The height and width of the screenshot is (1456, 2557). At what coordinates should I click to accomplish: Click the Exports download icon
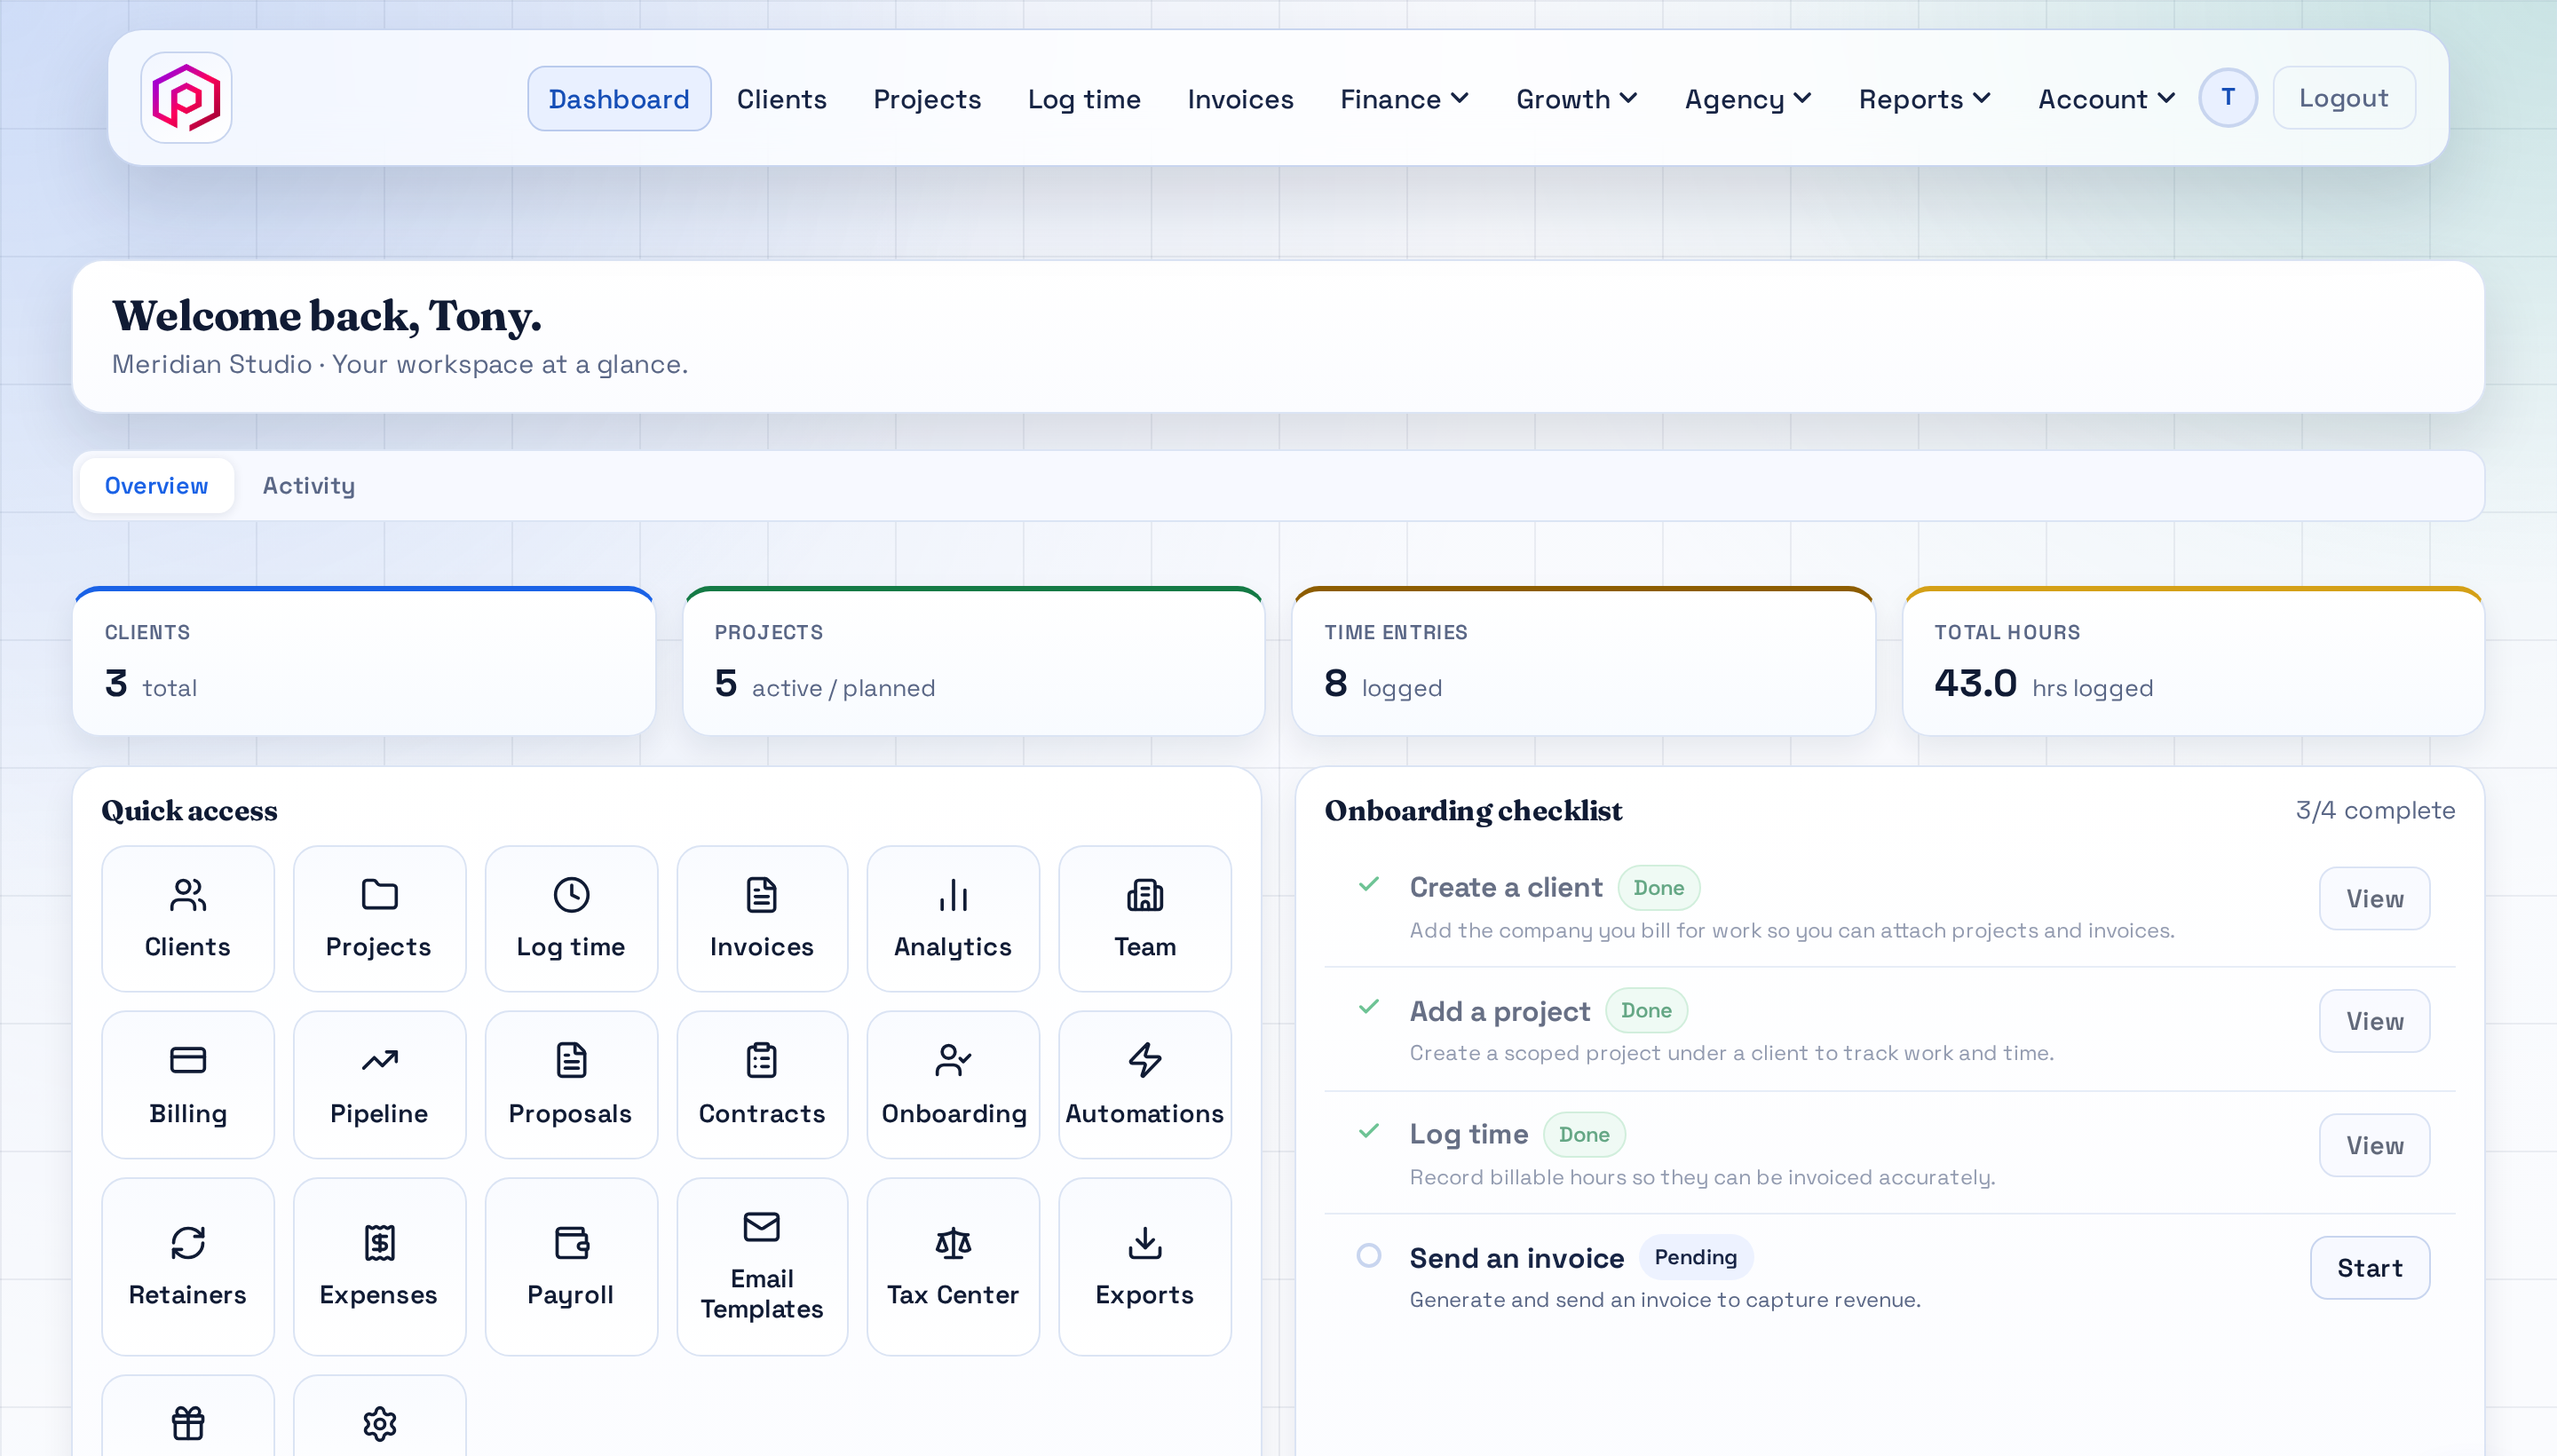tap(1144, 1243)
